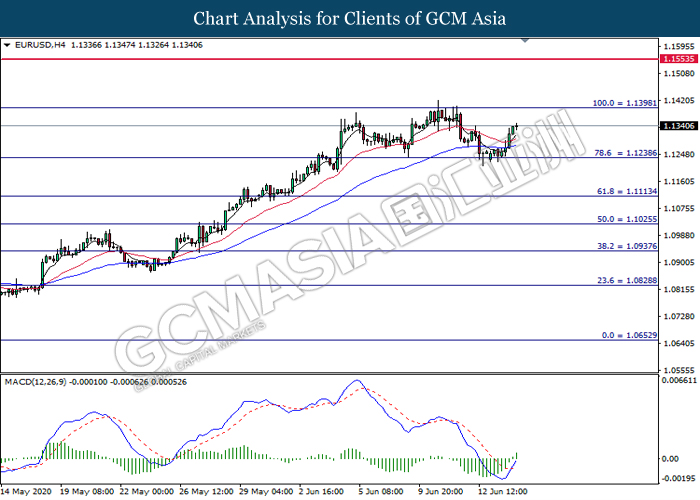Click the red 1.15535 price level tag

(x=679, y=59)
